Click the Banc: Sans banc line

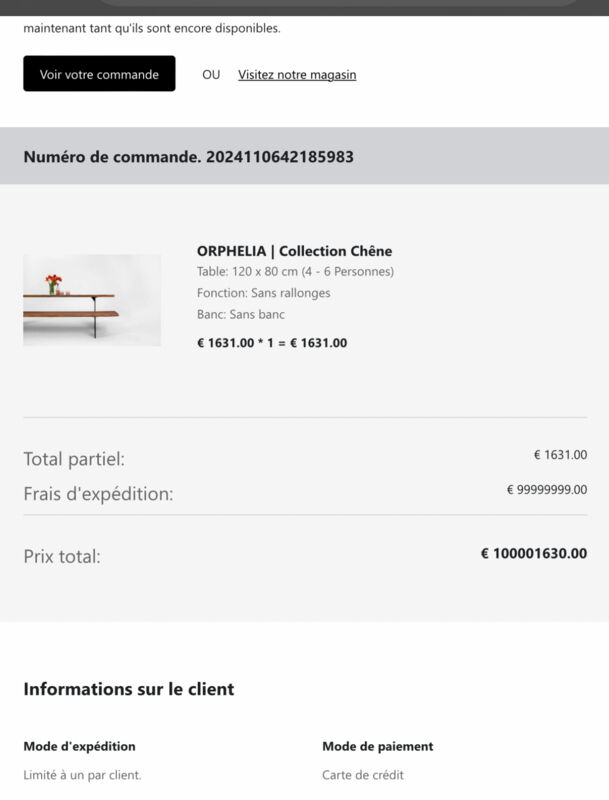pos(241,314)
